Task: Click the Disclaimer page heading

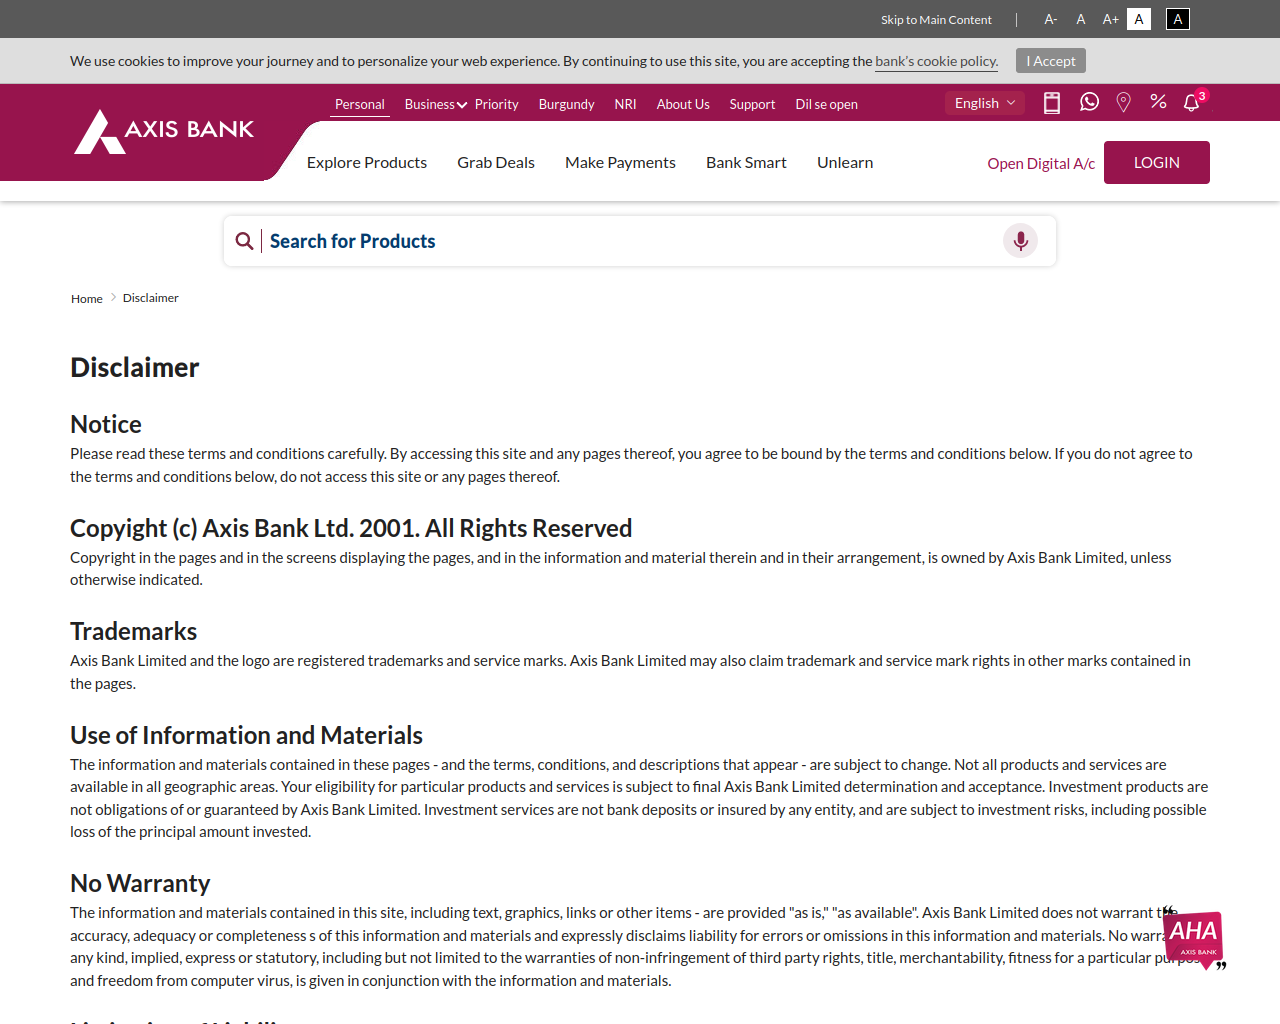Action: [x=135, y=367]
